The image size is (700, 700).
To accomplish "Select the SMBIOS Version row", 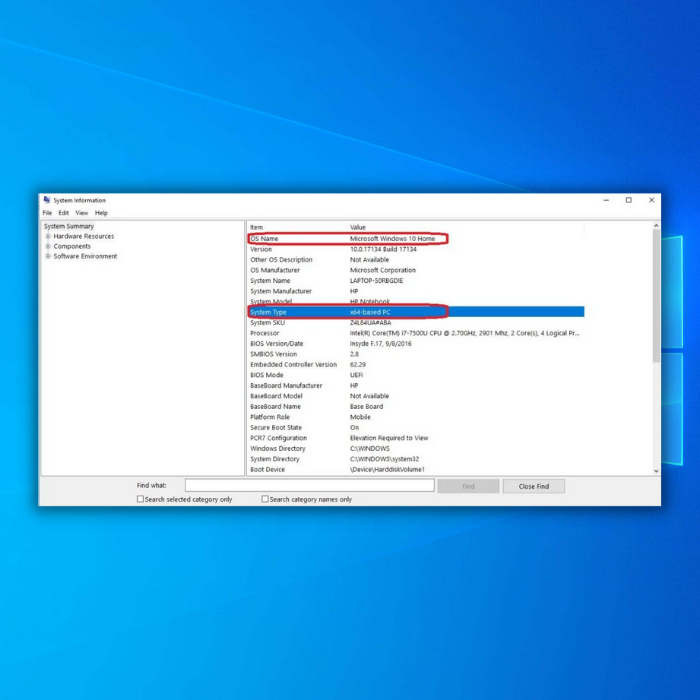I will pos(416,354).
